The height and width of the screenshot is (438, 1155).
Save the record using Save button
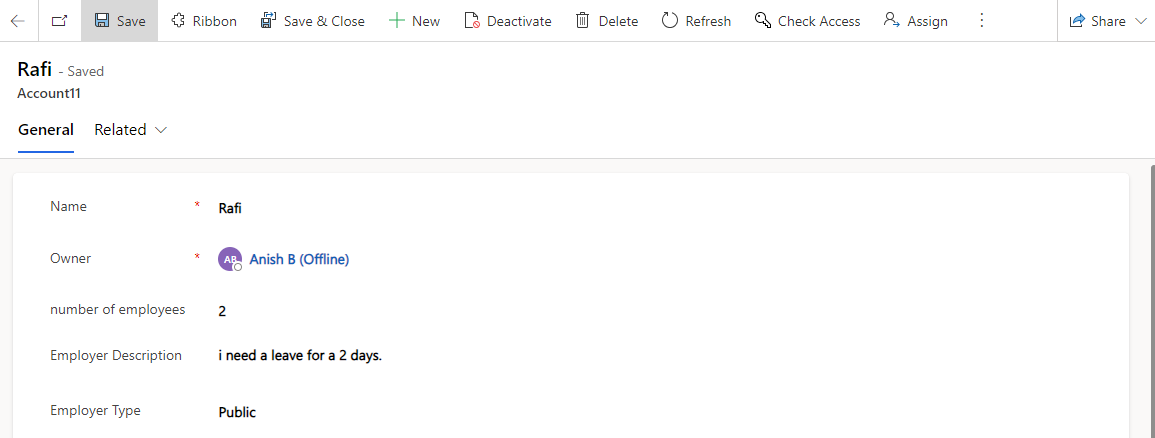point(119,21)
